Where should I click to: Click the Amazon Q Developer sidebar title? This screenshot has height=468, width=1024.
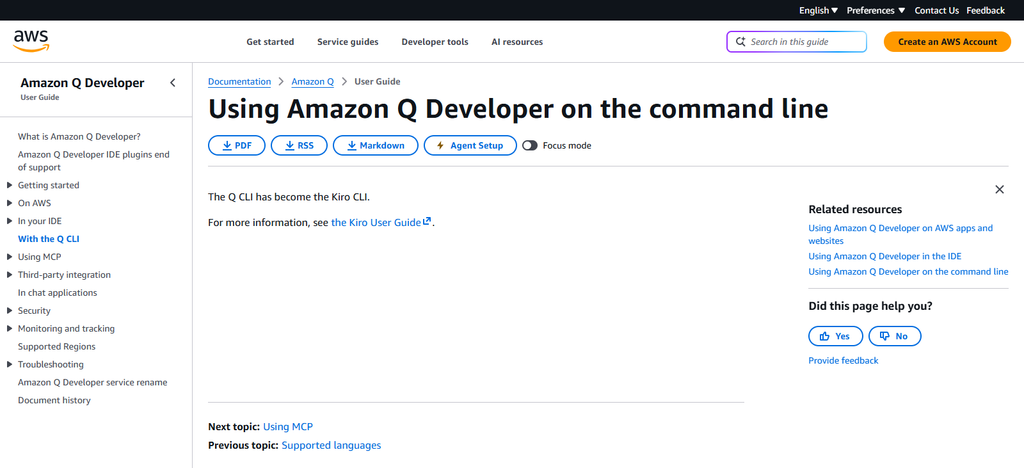82,83
